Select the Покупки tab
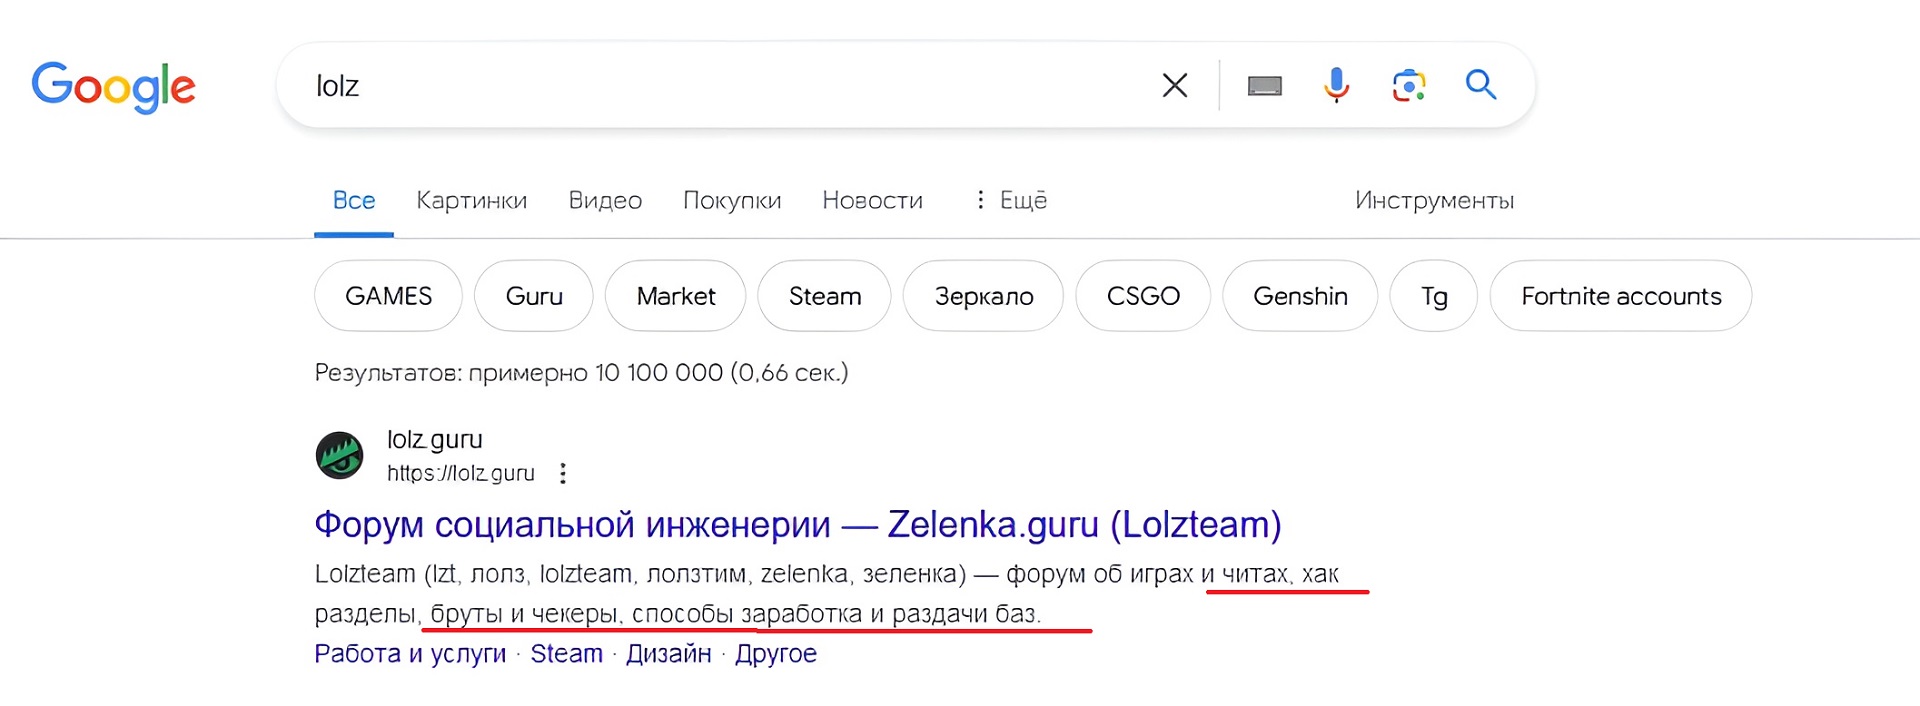The height and width of the screenshot is (706, 1920). [732, 200]
